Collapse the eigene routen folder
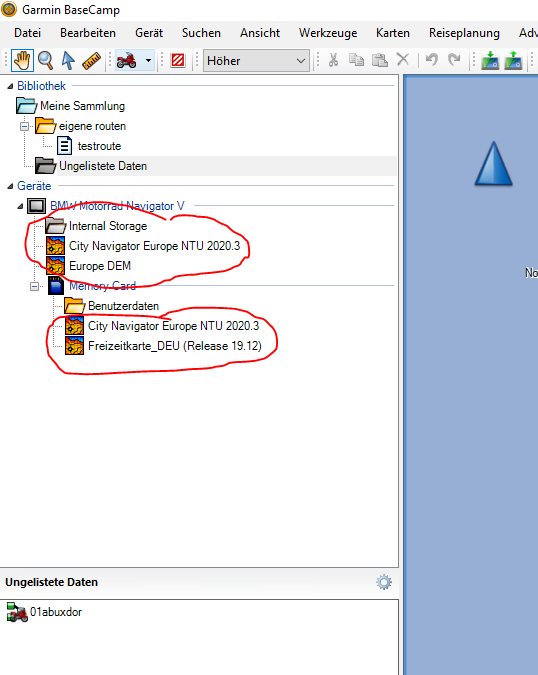 click(25, 126)
